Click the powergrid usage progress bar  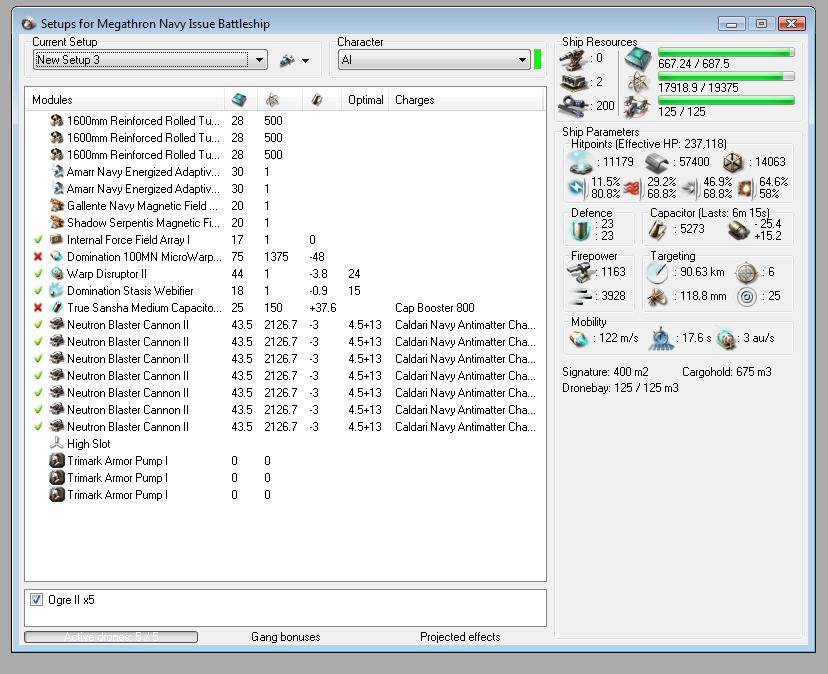click(726, 77)
